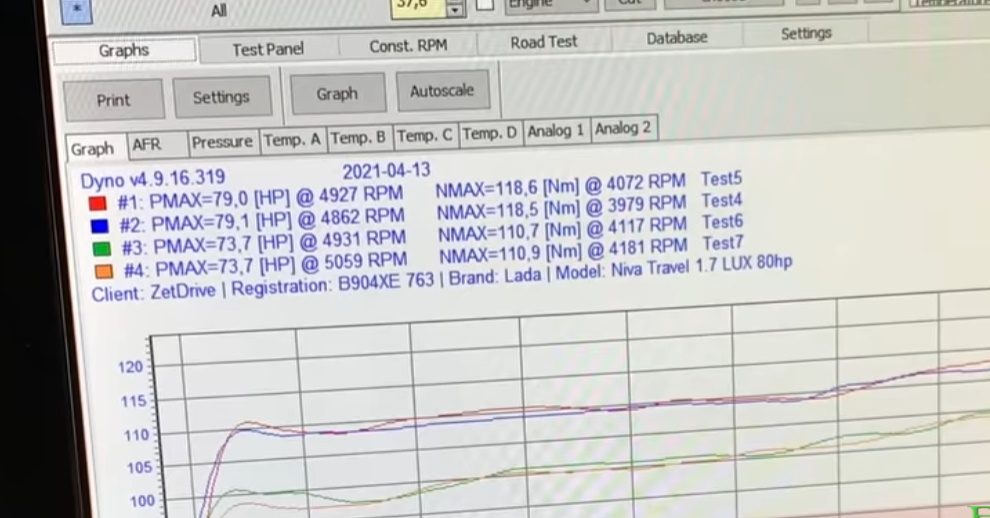Select the green swatch for run #3
Viewport: 990px width, 518px height.
click(x=99, y=248)
